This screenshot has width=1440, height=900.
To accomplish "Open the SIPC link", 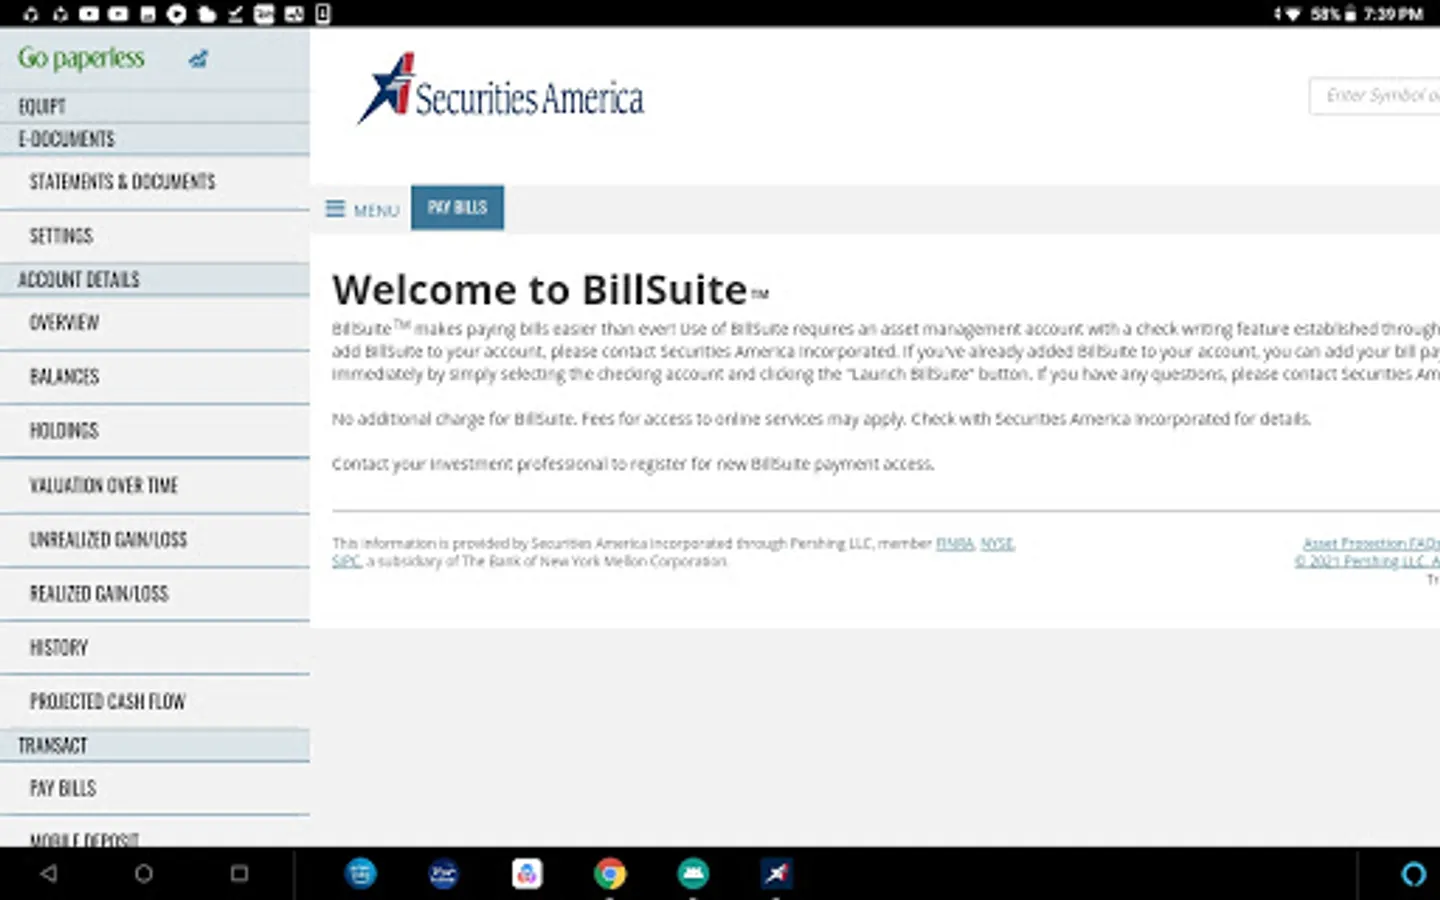I will (346, 562).
